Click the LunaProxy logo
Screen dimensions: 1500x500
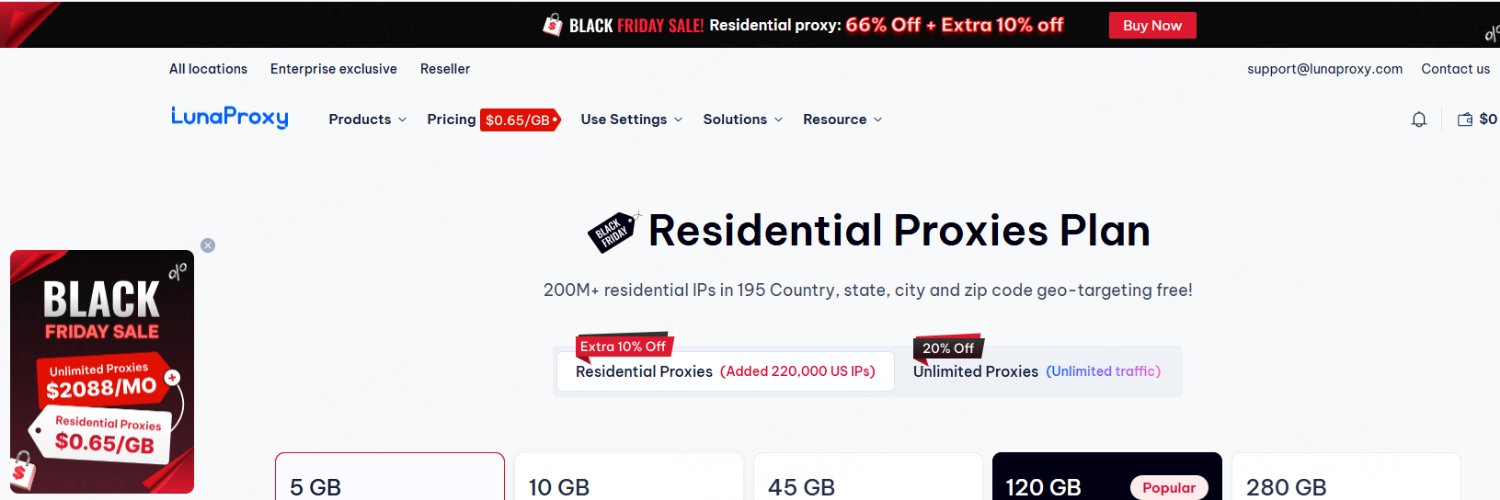pos(229,118)
